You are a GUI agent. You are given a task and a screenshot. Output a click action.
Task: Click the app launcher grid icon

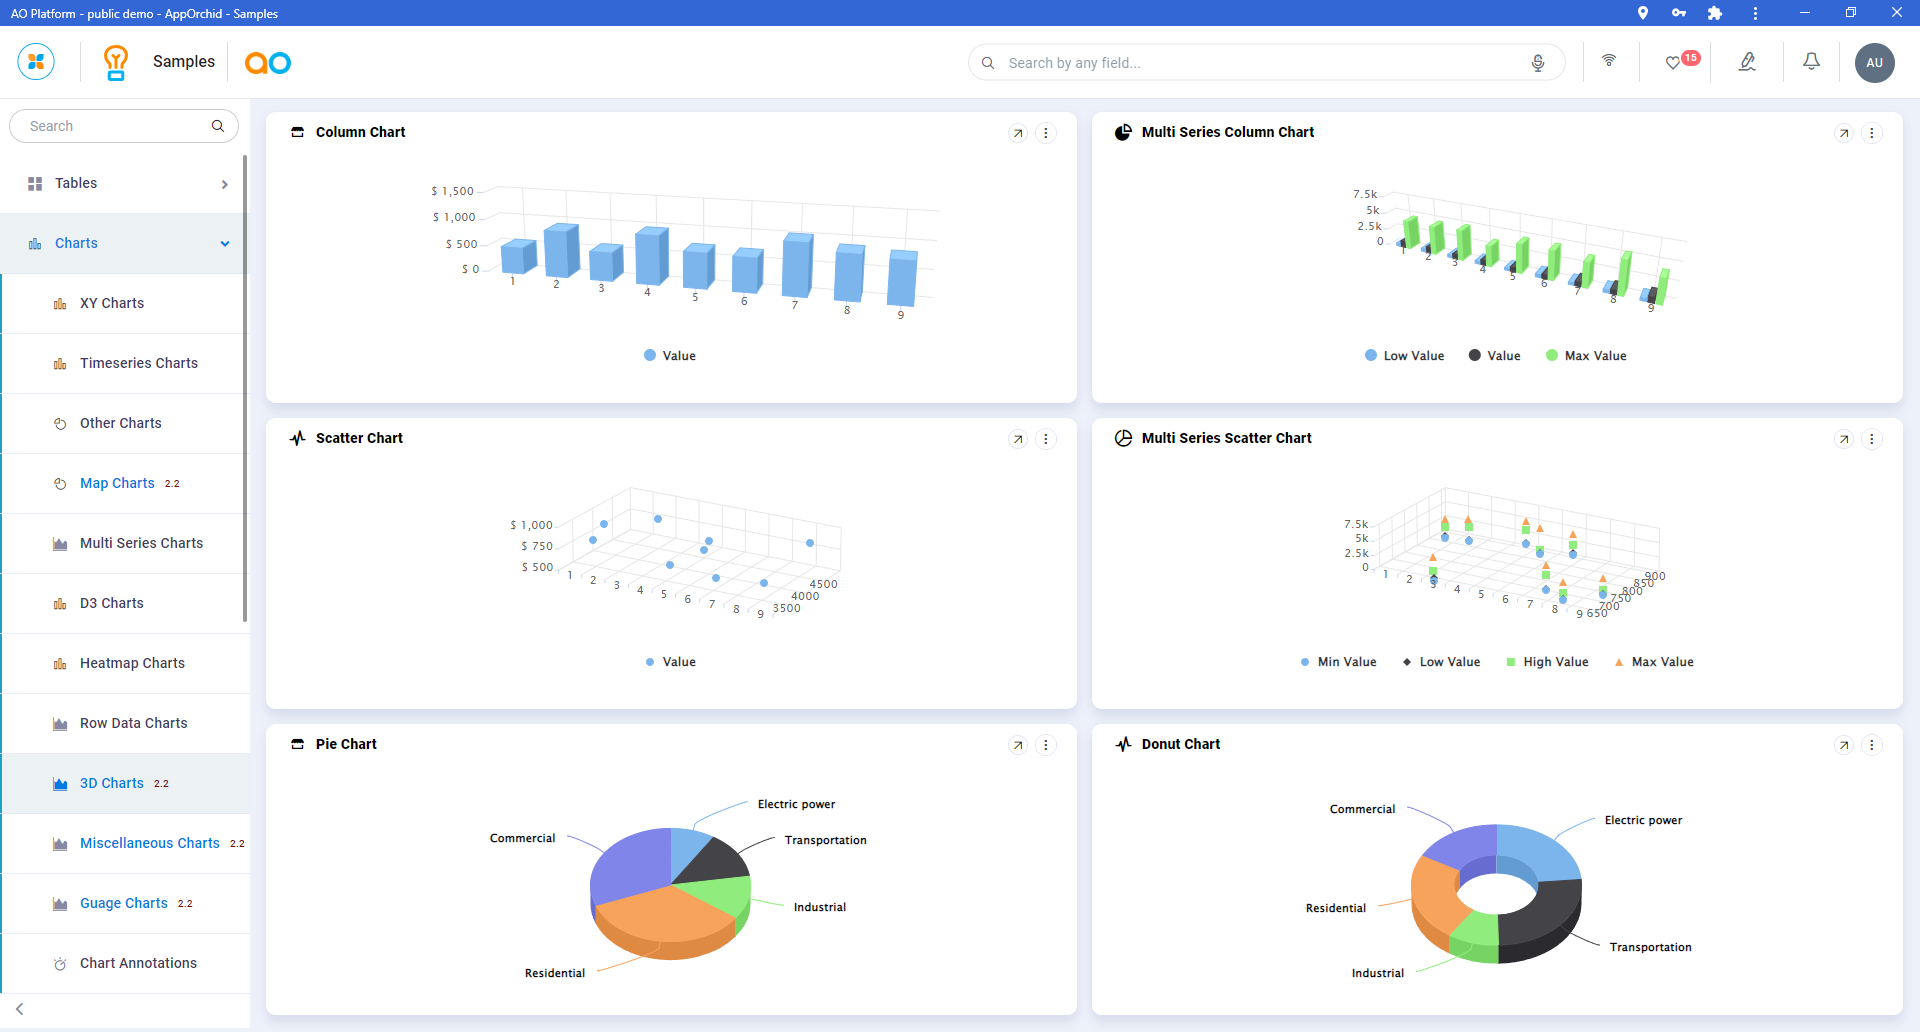(x=36, y=62)
